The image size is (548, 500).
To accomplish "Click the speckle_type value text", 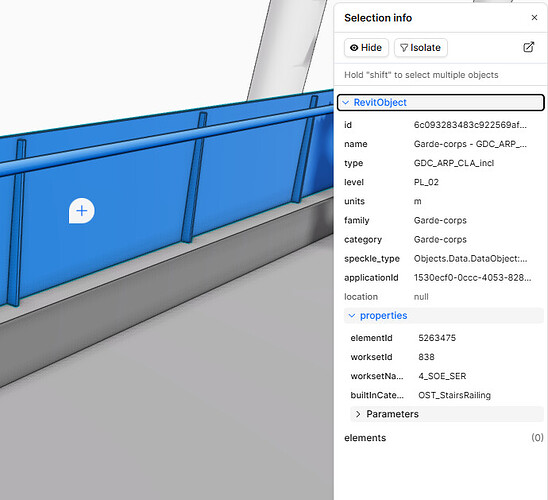I will pyautogui.click(x=470, y=259).
